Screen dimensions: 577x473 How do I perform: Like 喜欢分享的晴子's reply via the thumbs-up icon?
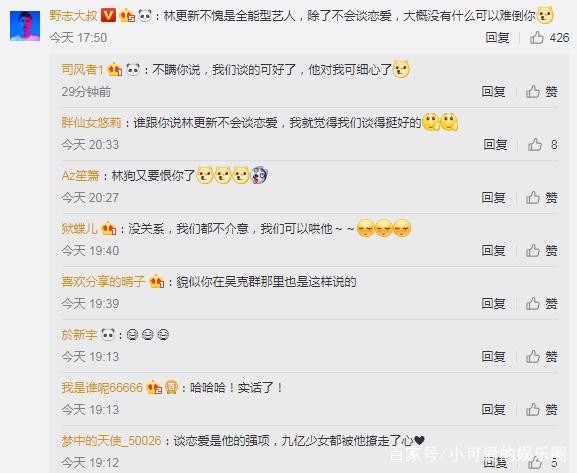tap(533, 304)
